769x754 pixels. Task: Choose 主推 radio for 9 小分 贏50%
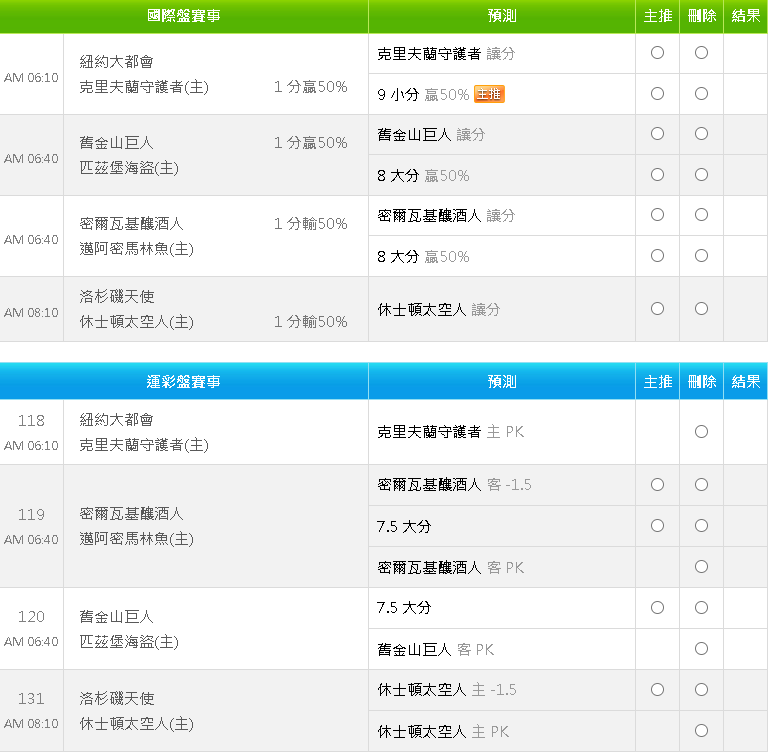pyautogui.click(x=657, y=94)
